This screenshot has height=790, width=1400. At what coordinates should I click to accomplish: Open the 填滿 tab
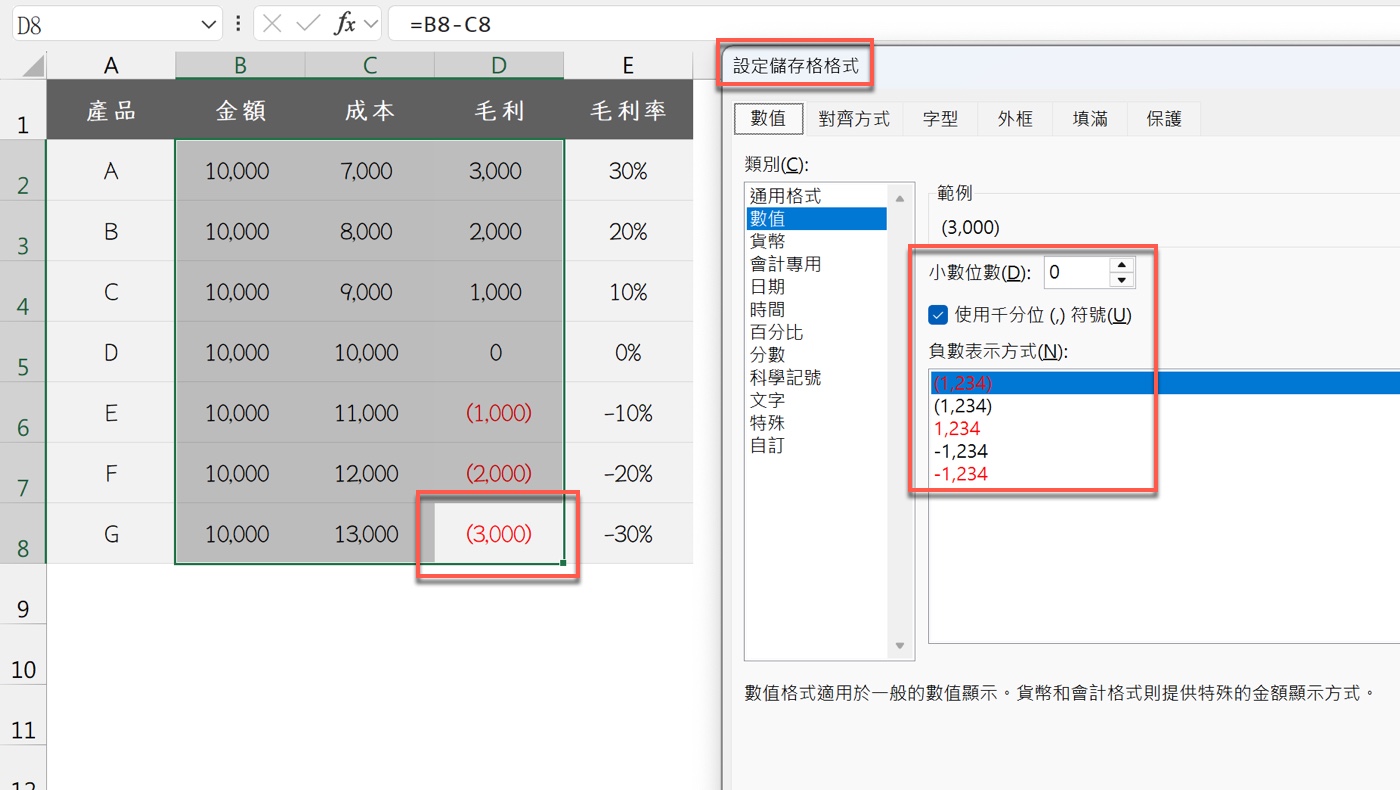pyautogui.click(x=1089, y=118)
